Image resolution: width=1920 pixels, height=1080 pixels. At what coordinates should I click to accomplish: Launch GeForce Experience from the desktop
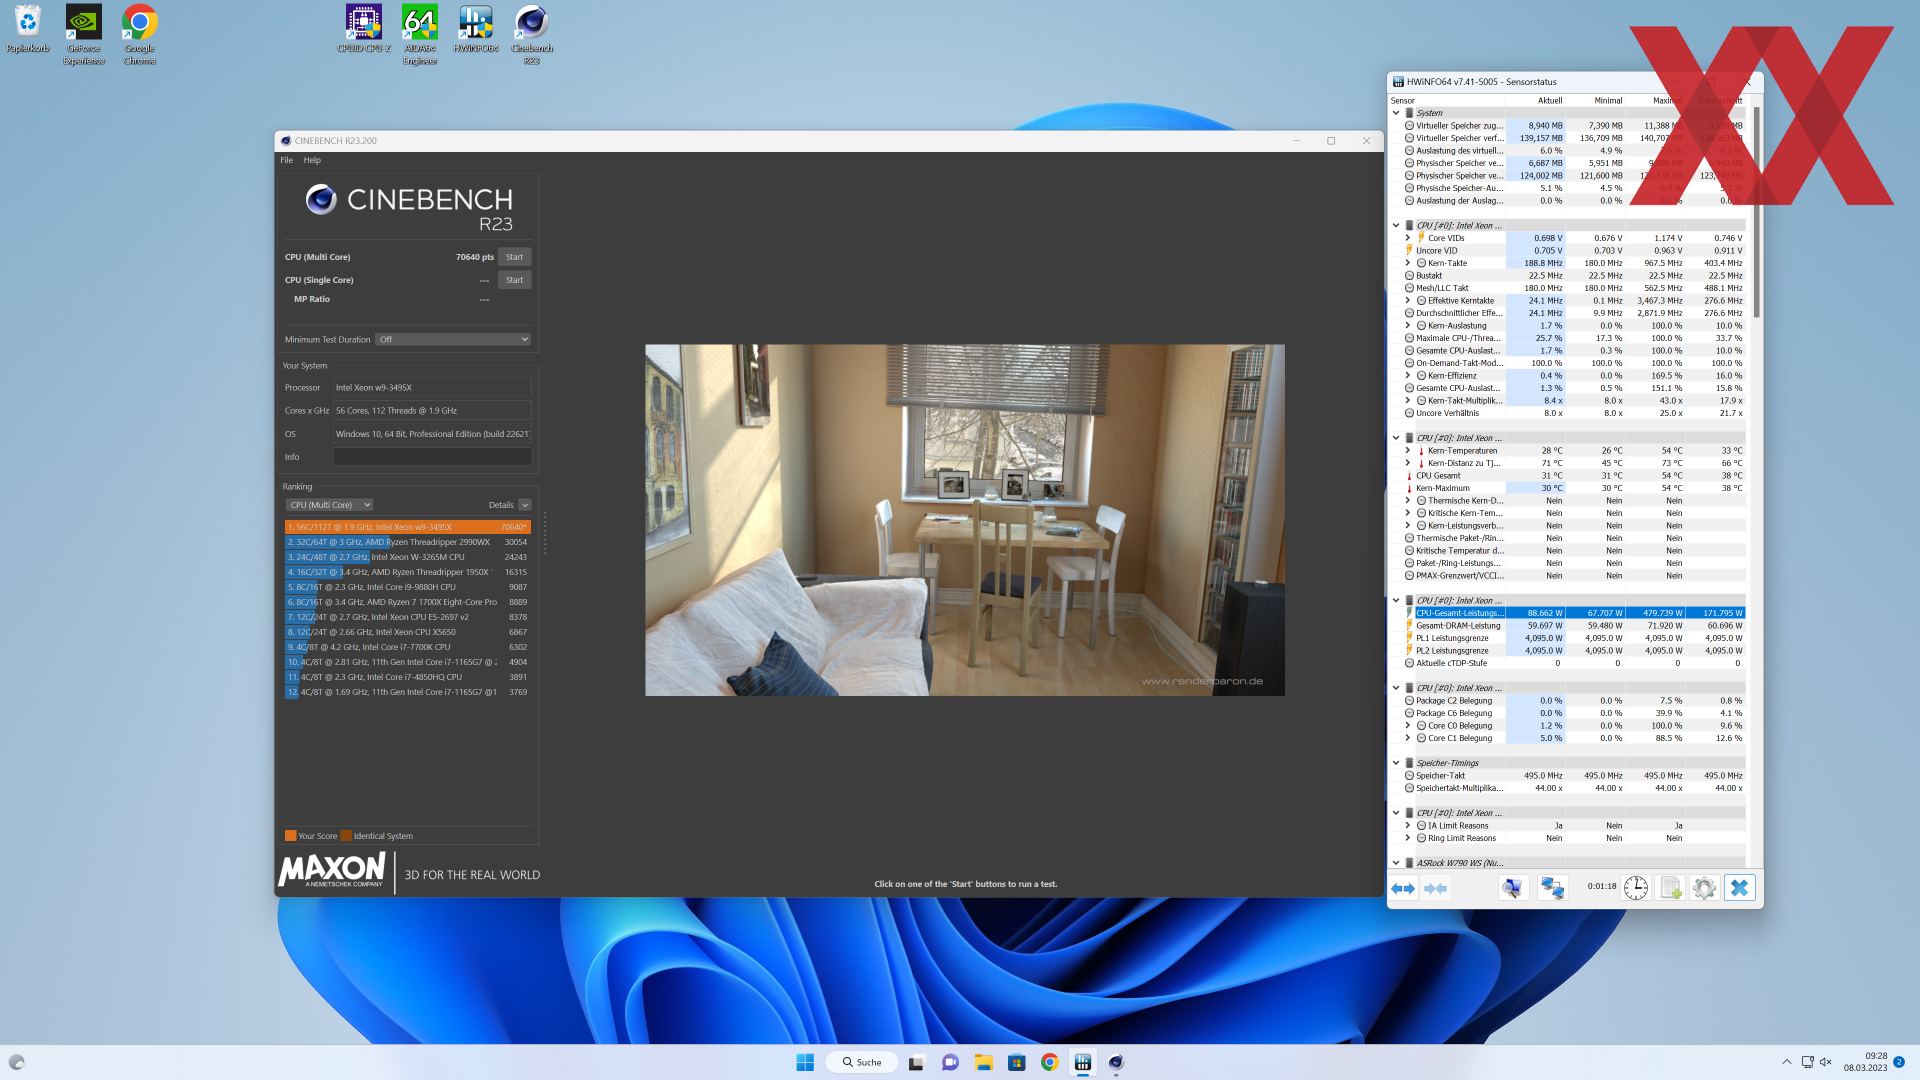[x=84, y=35]
